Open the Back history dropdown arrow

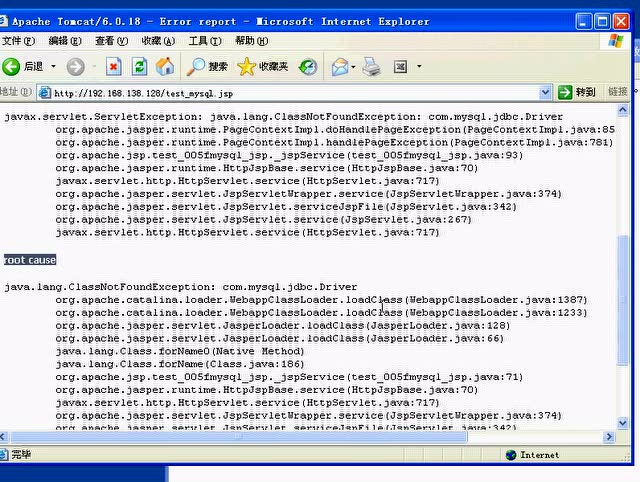click(x=53, y=67)
